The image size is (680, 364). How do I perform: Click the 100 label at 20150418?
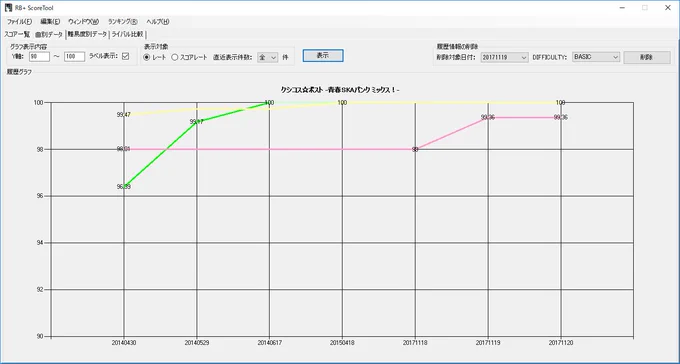[x=342, y=103]
